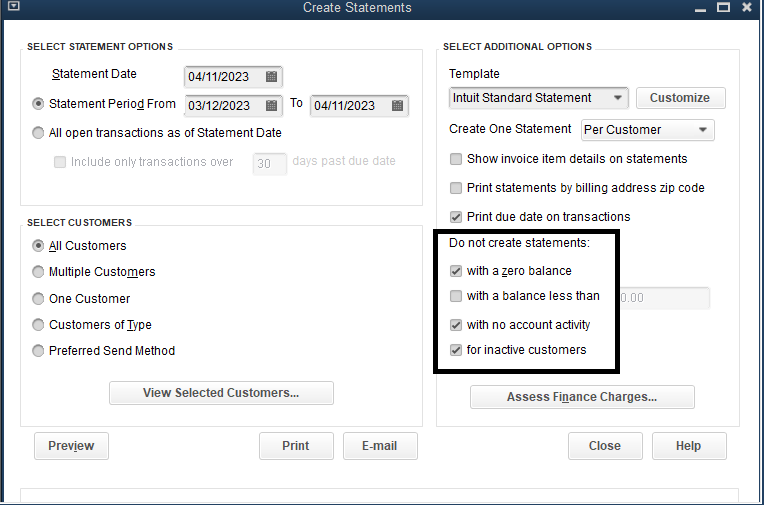Click the E-mail button
The height and width of the screenshot is (505, 766).
[x=380, y=446]
